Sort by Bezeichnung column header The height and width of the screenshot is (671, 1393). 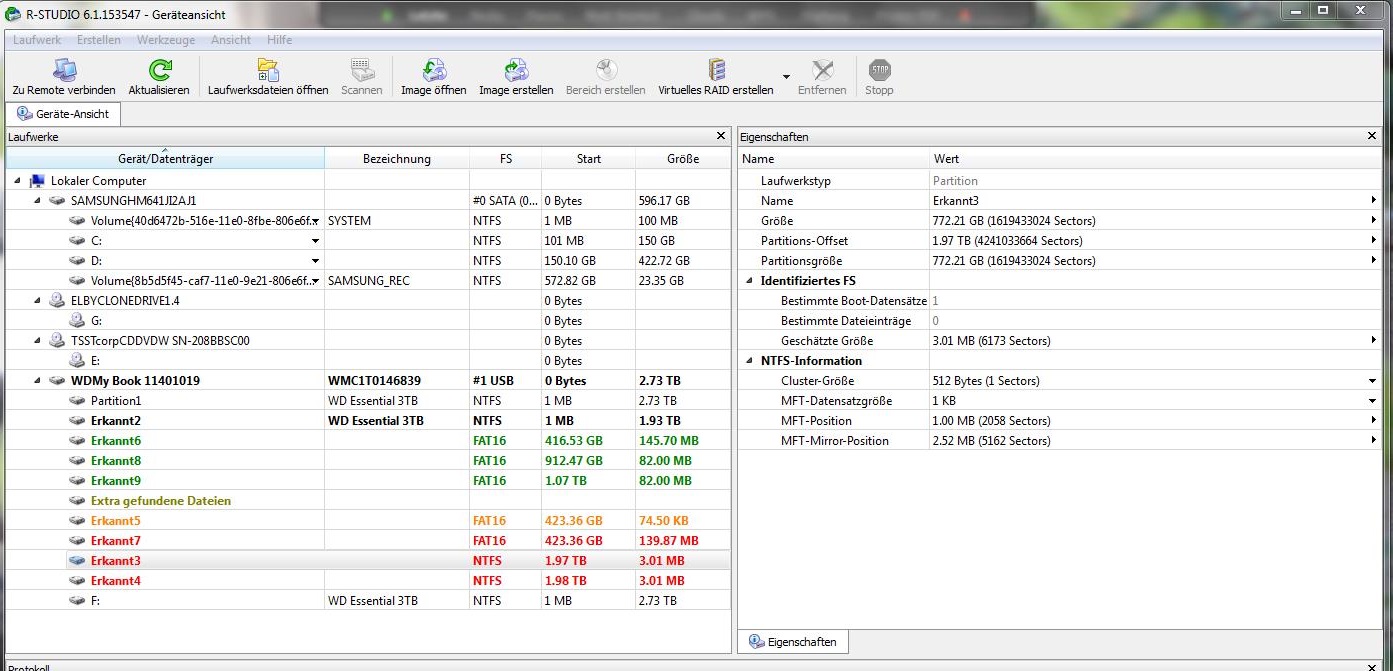click(x=397, y=158)
